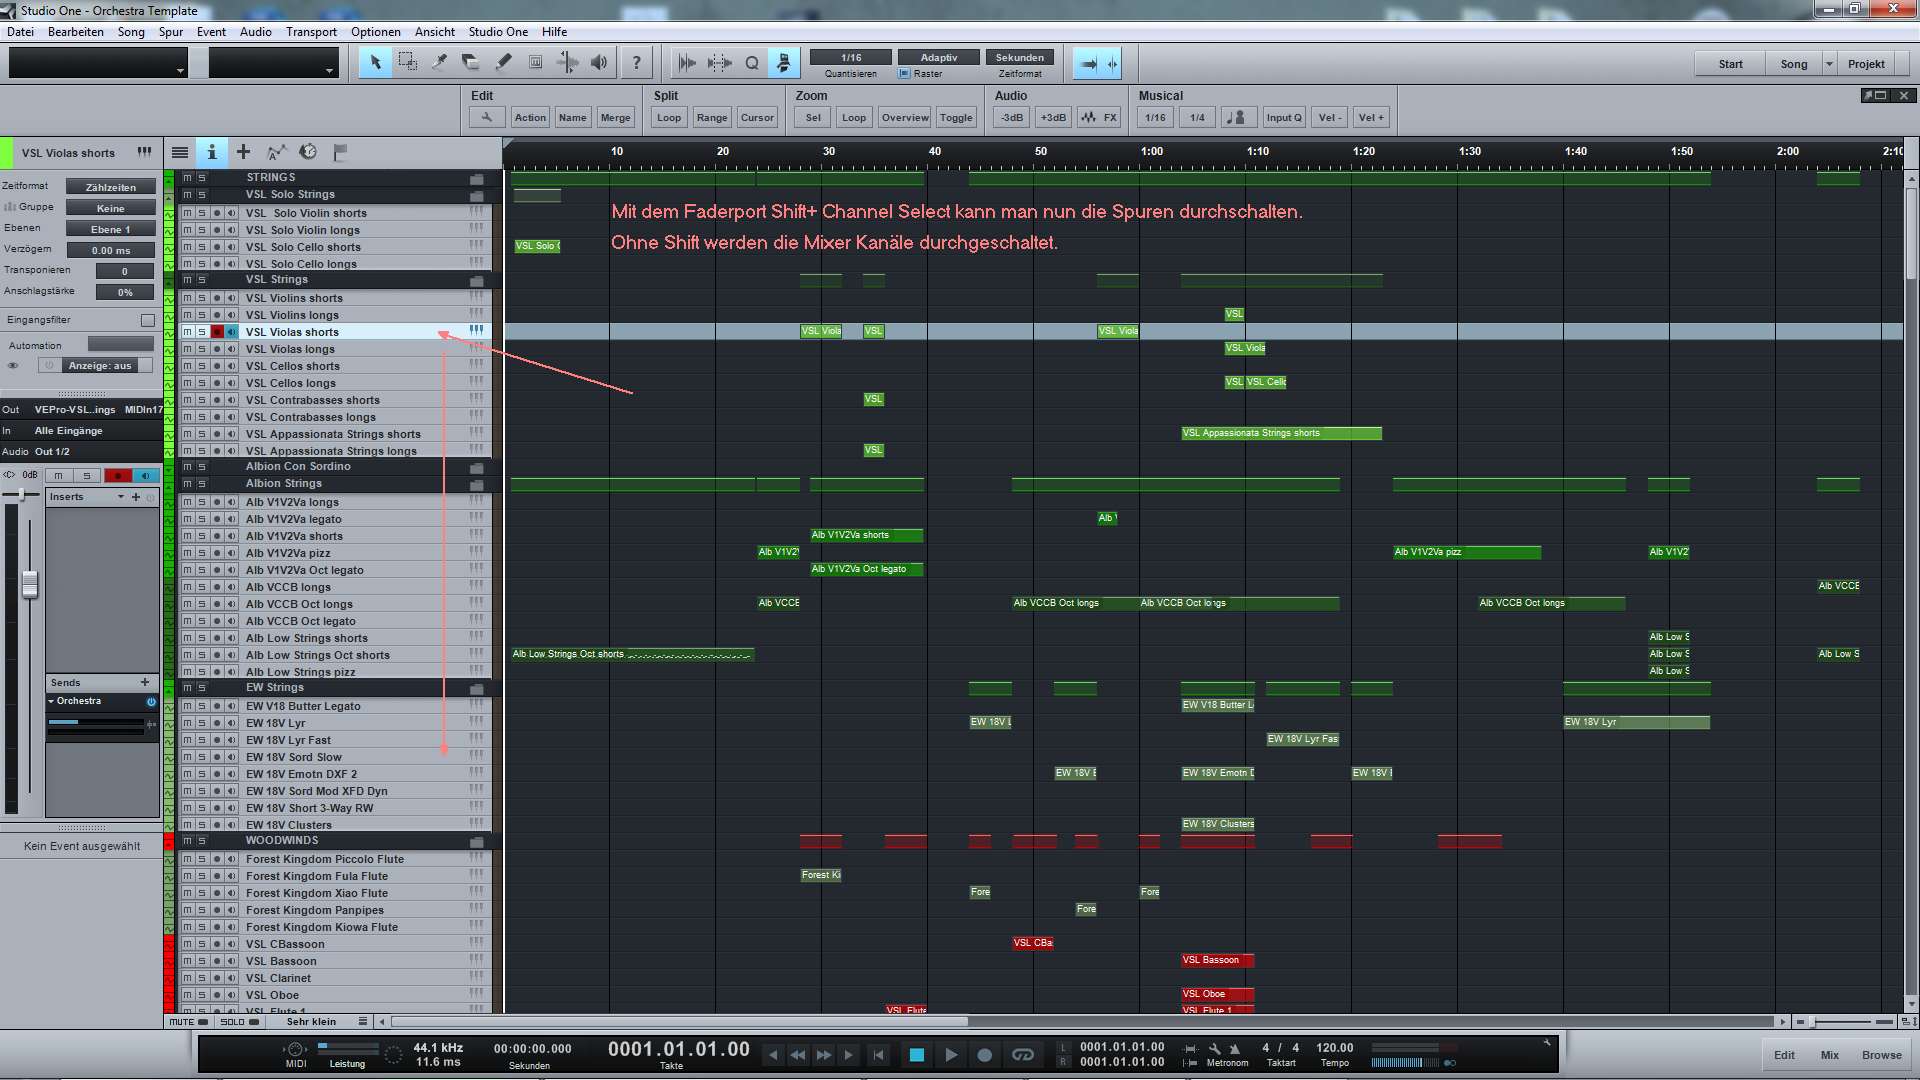Open the Adaptiv raster dropdown
The image size is (1920, 1080).
coord(938,57)
